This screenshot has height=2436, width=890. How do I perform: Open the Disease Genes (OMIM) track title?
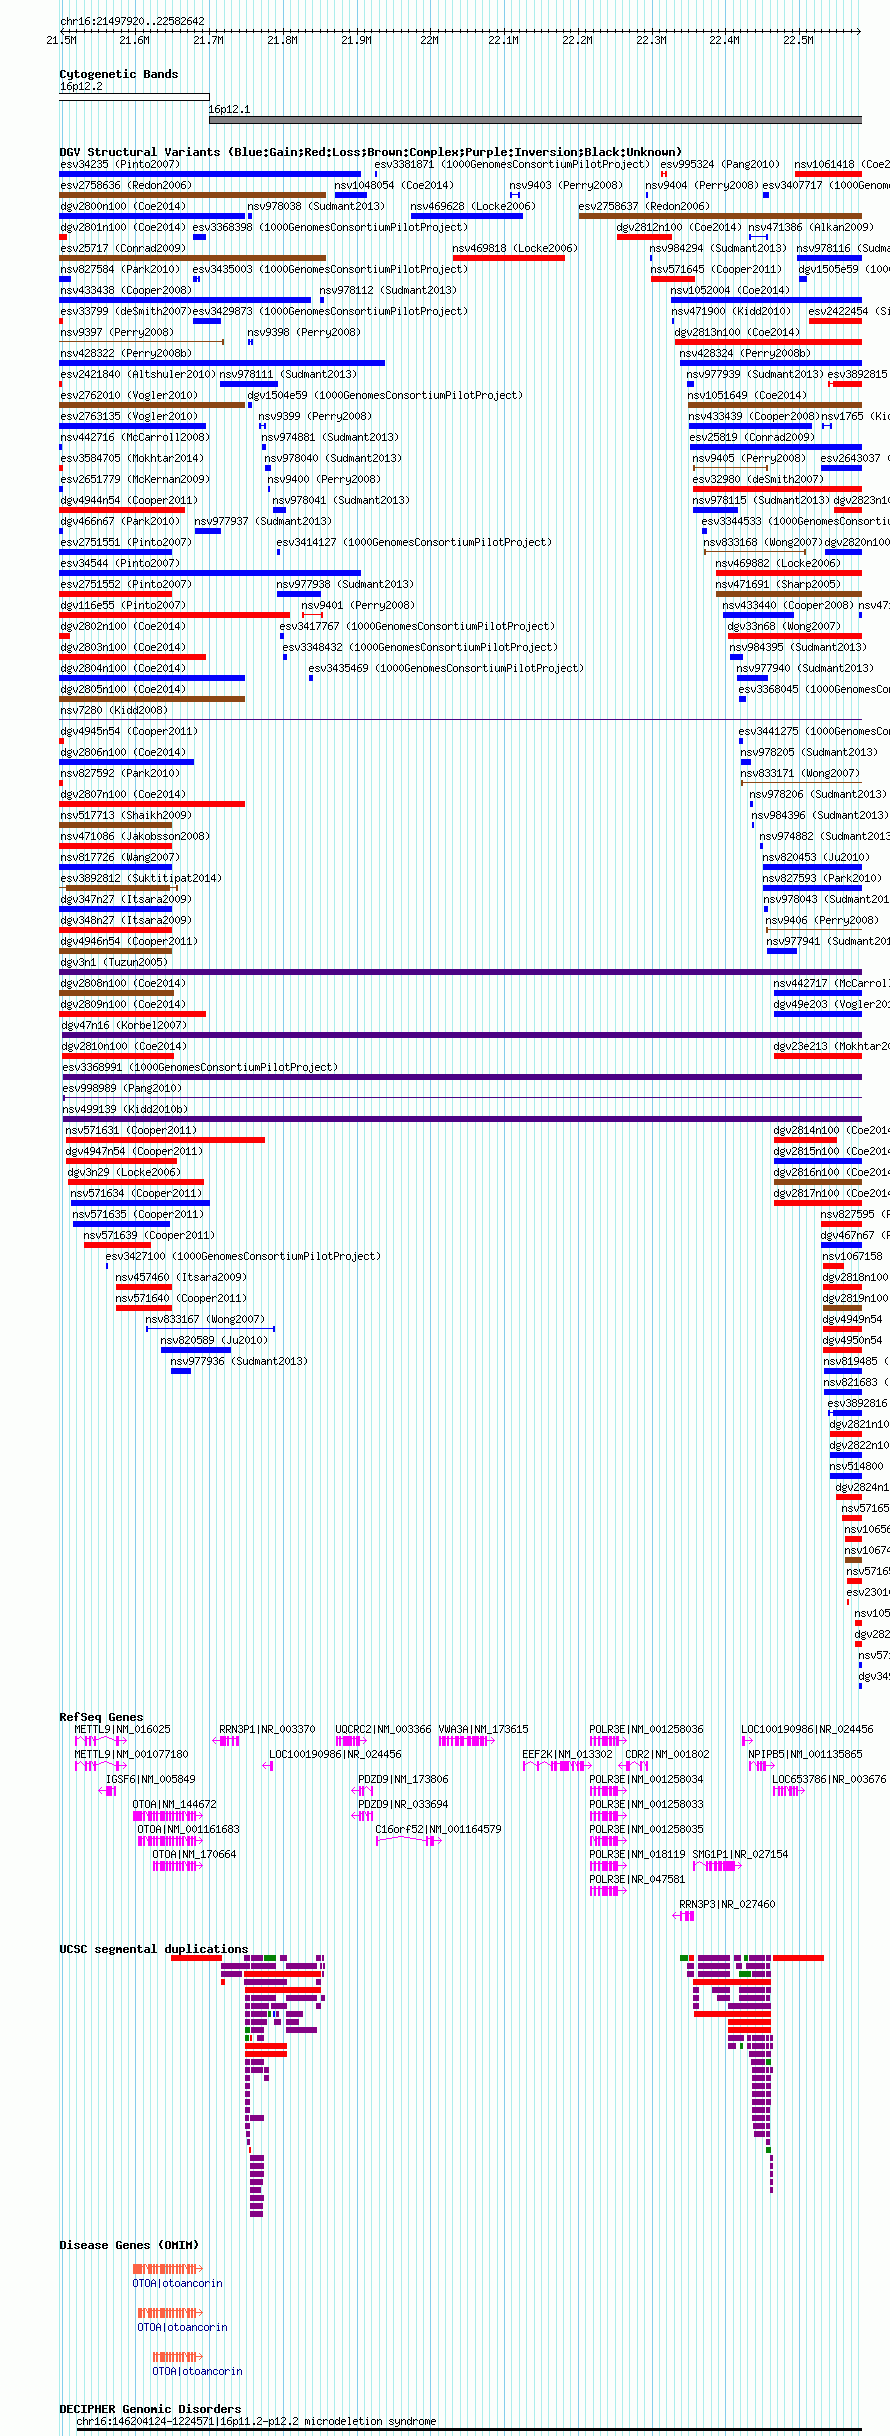pyautogui.click(x=129, y=2245)
